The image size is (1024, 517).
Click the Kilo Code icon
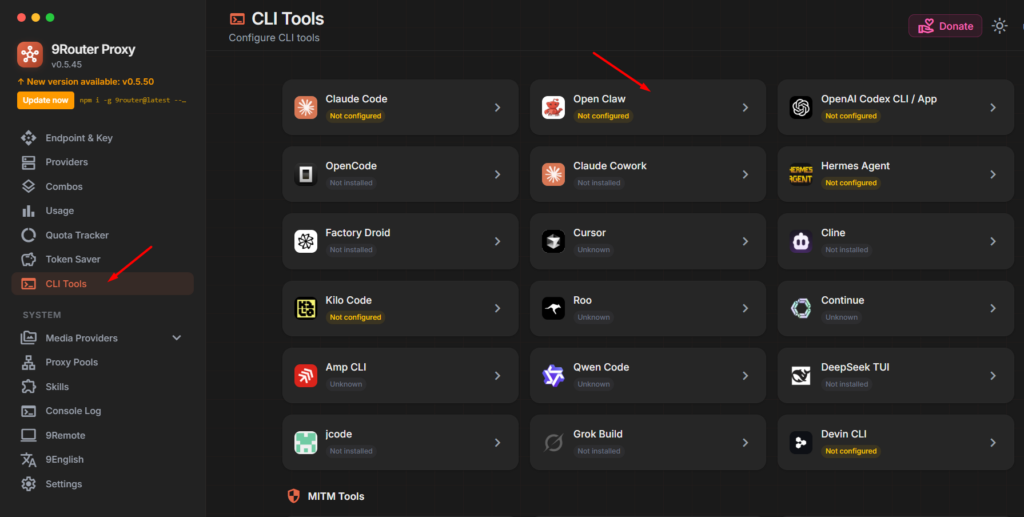[306, 308]
